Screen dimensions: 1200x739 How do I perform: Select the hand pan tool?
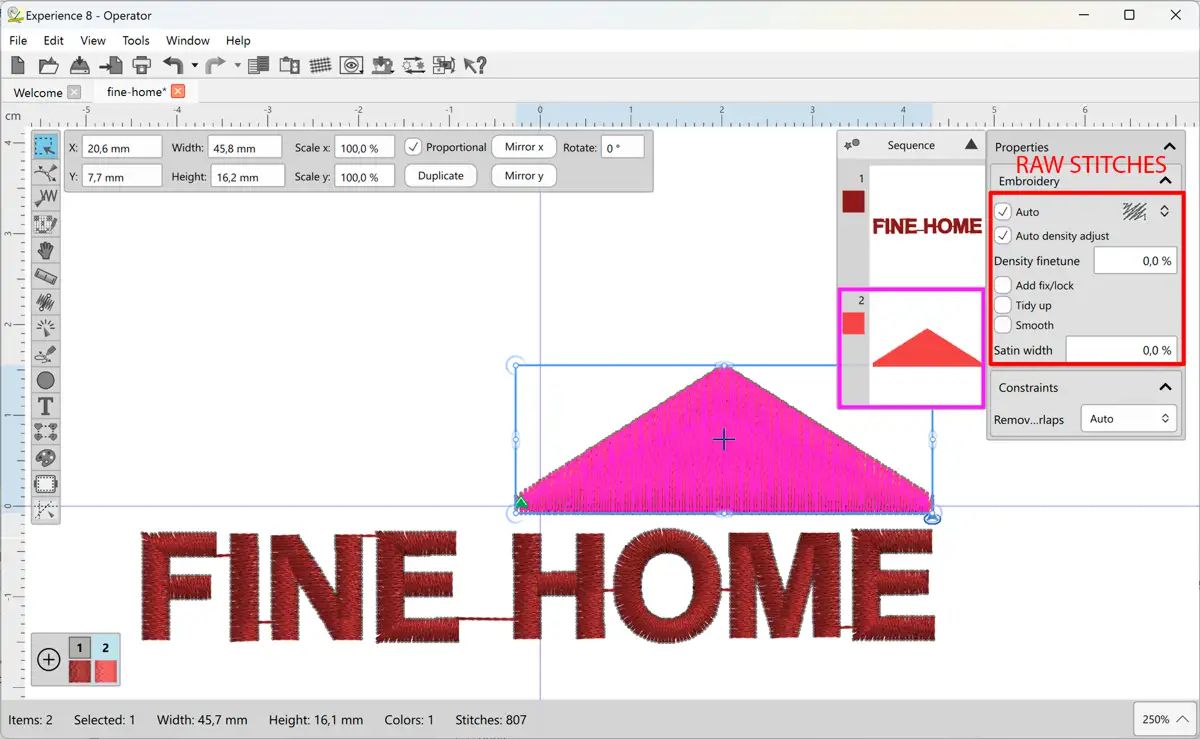coord(45,250)
